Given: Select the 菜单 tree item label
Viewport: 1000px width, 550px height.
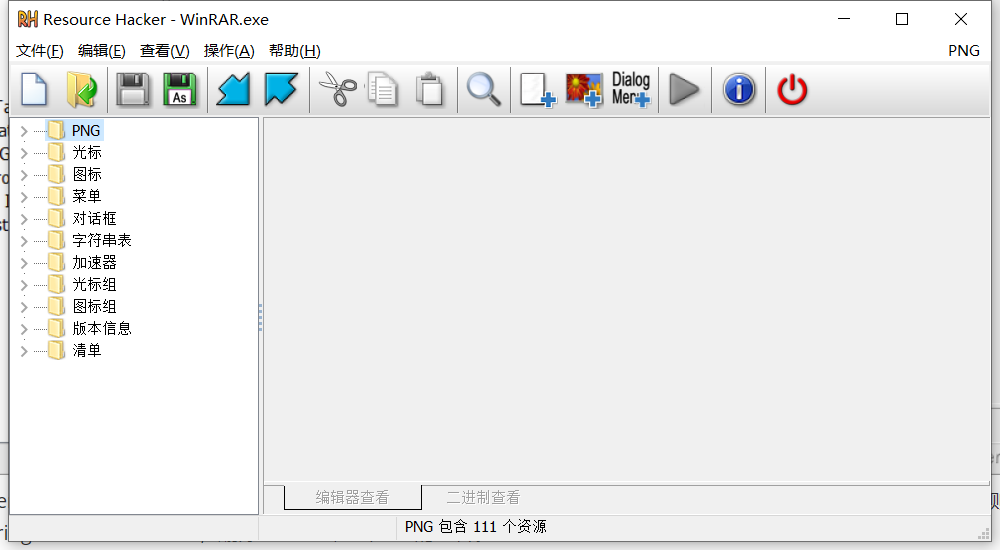Looking at the screenshot, I should pyautogui.click(x=87, y=197).
